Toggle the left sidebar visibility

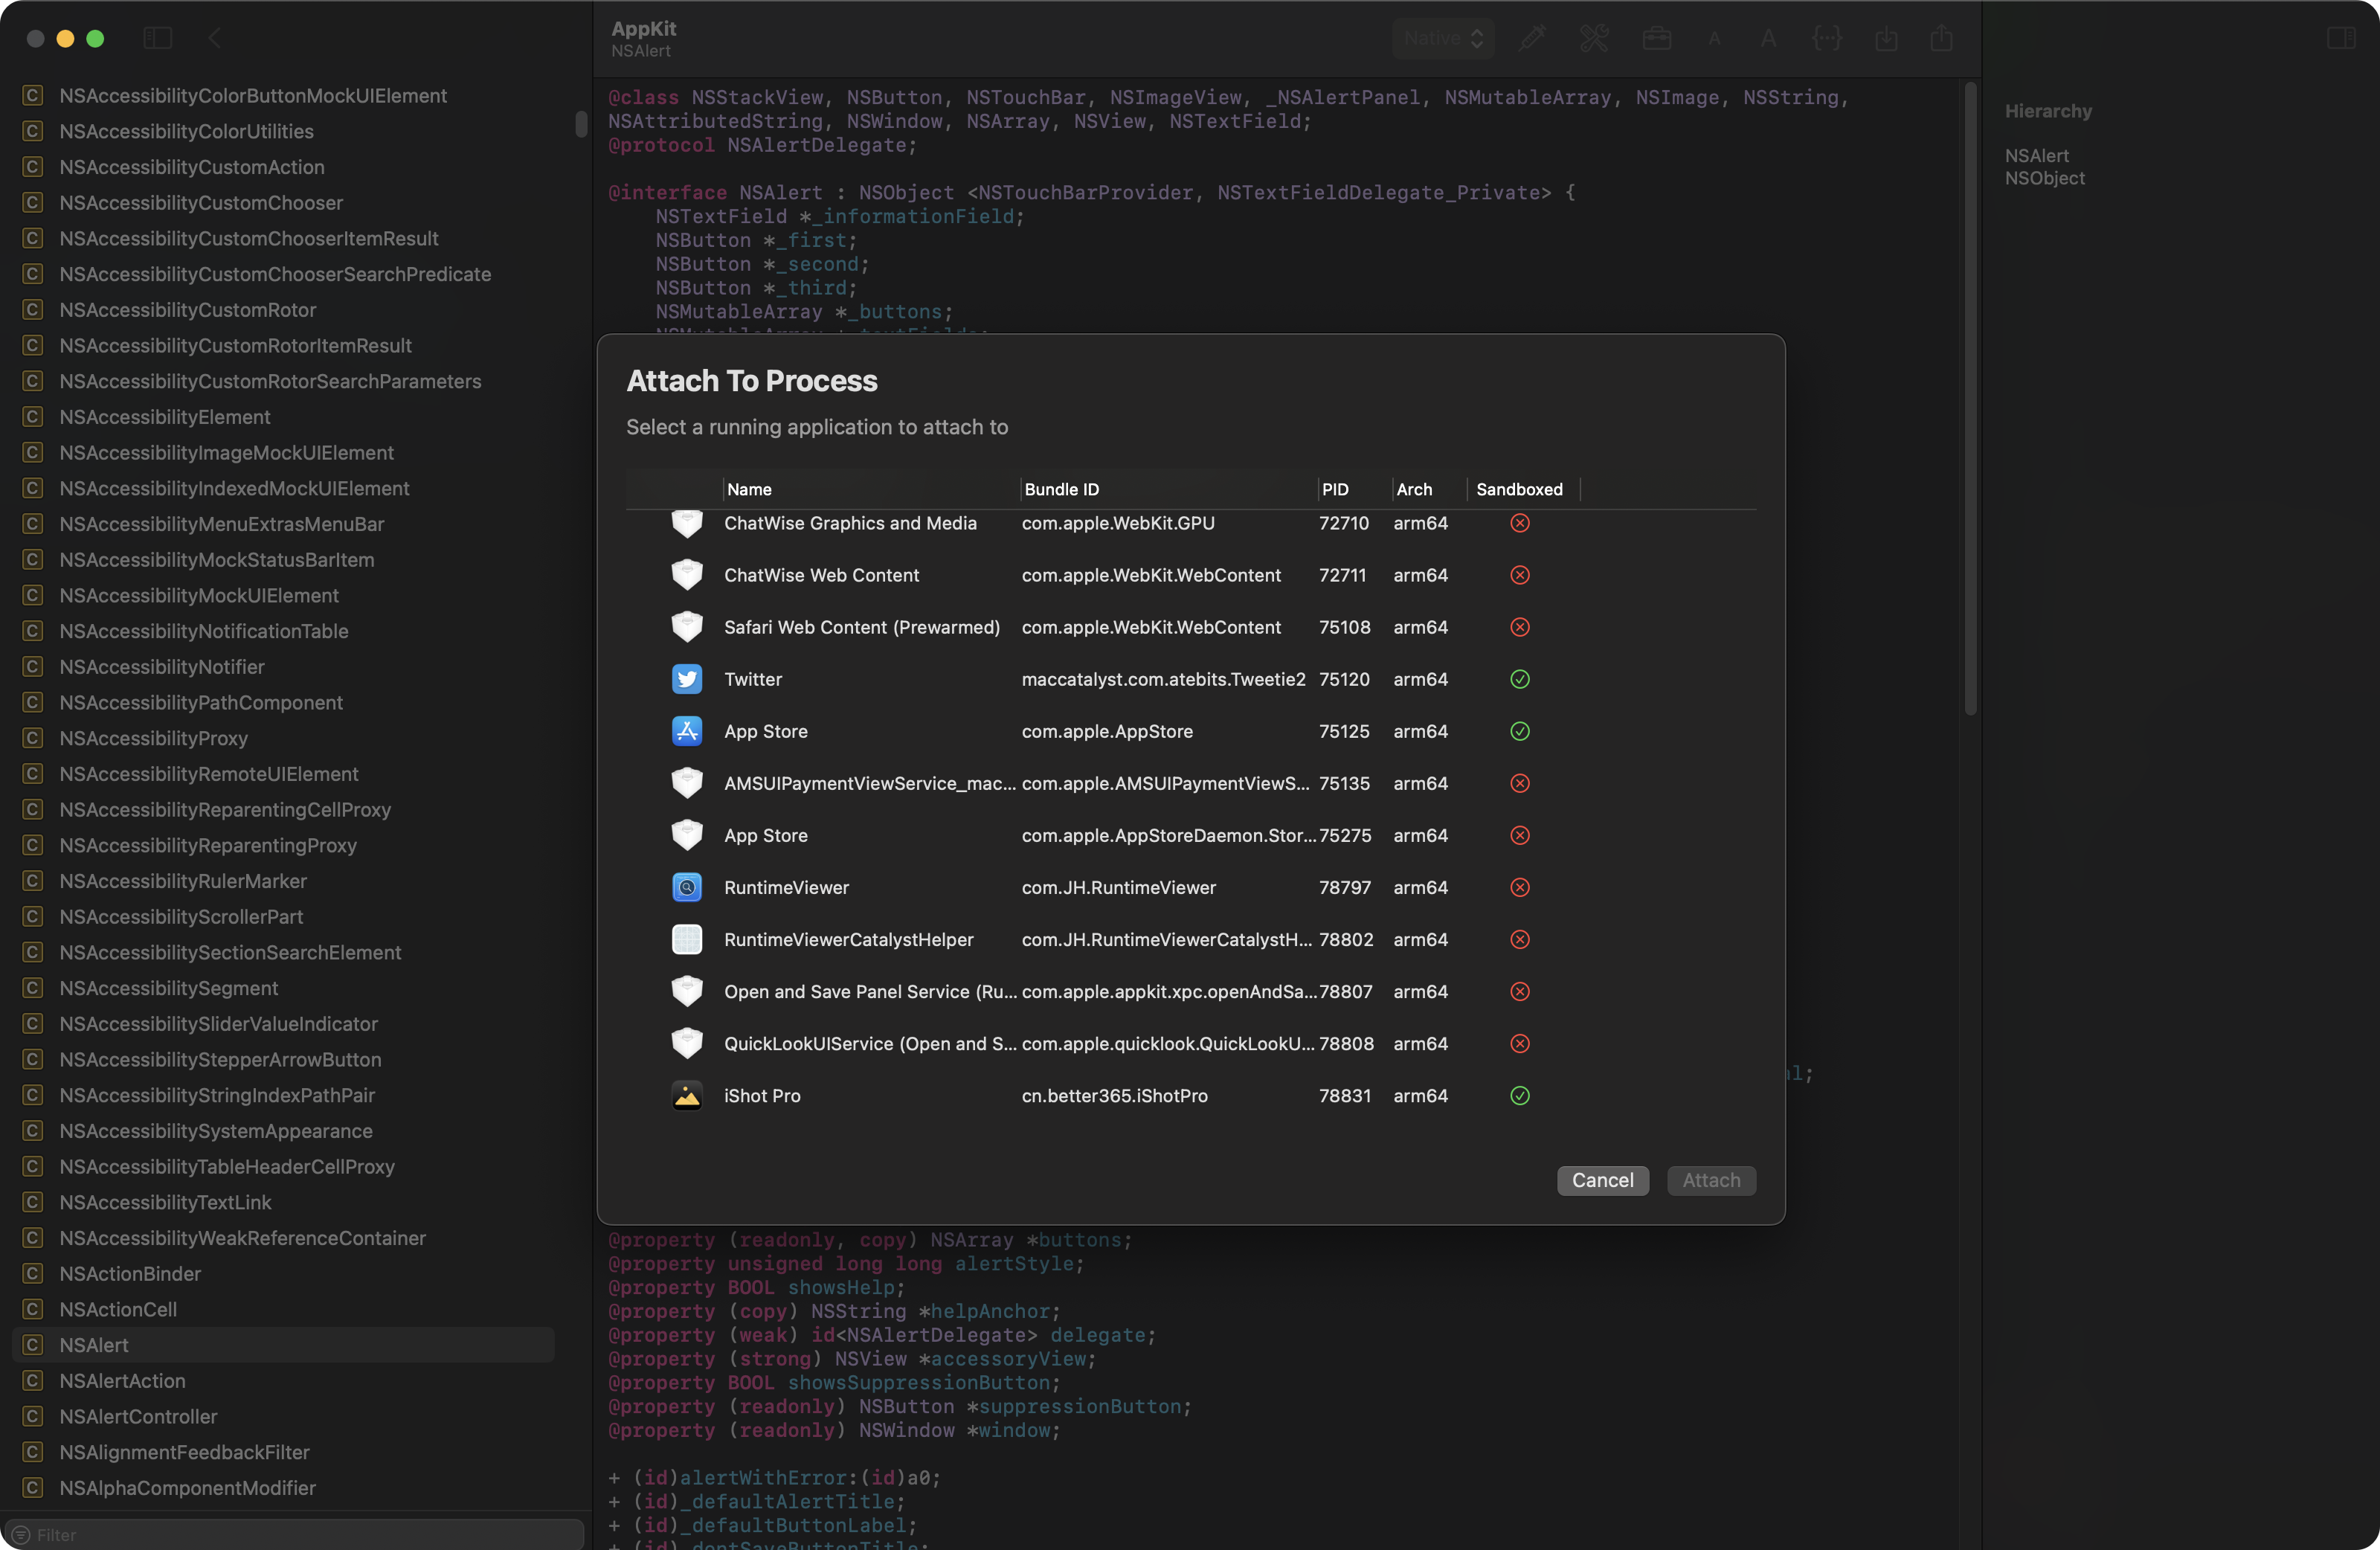[158, 38]
